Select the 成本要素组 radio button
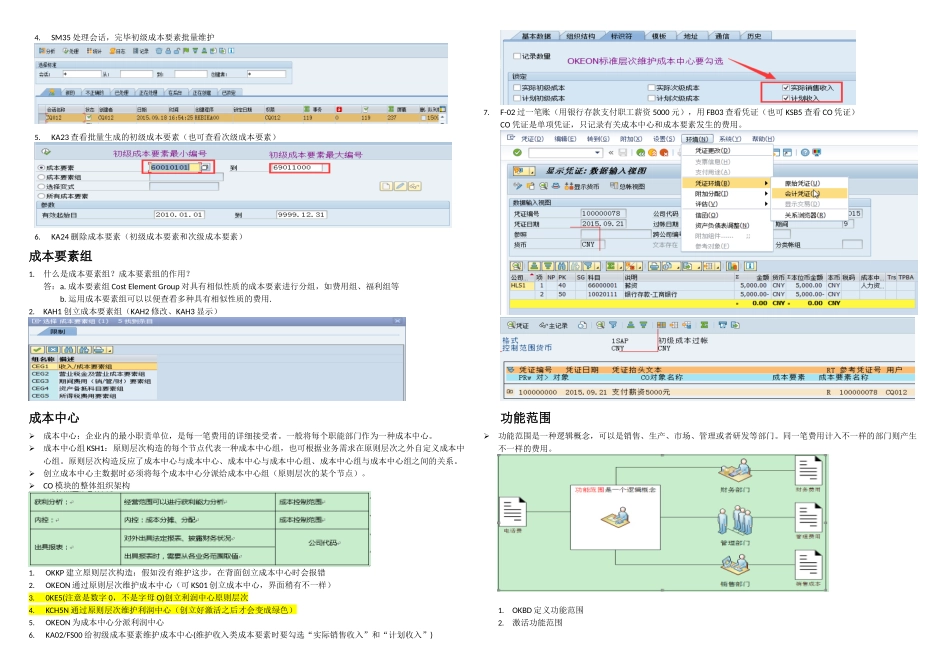This screenshot has width=950, height=672. point(41,177)
